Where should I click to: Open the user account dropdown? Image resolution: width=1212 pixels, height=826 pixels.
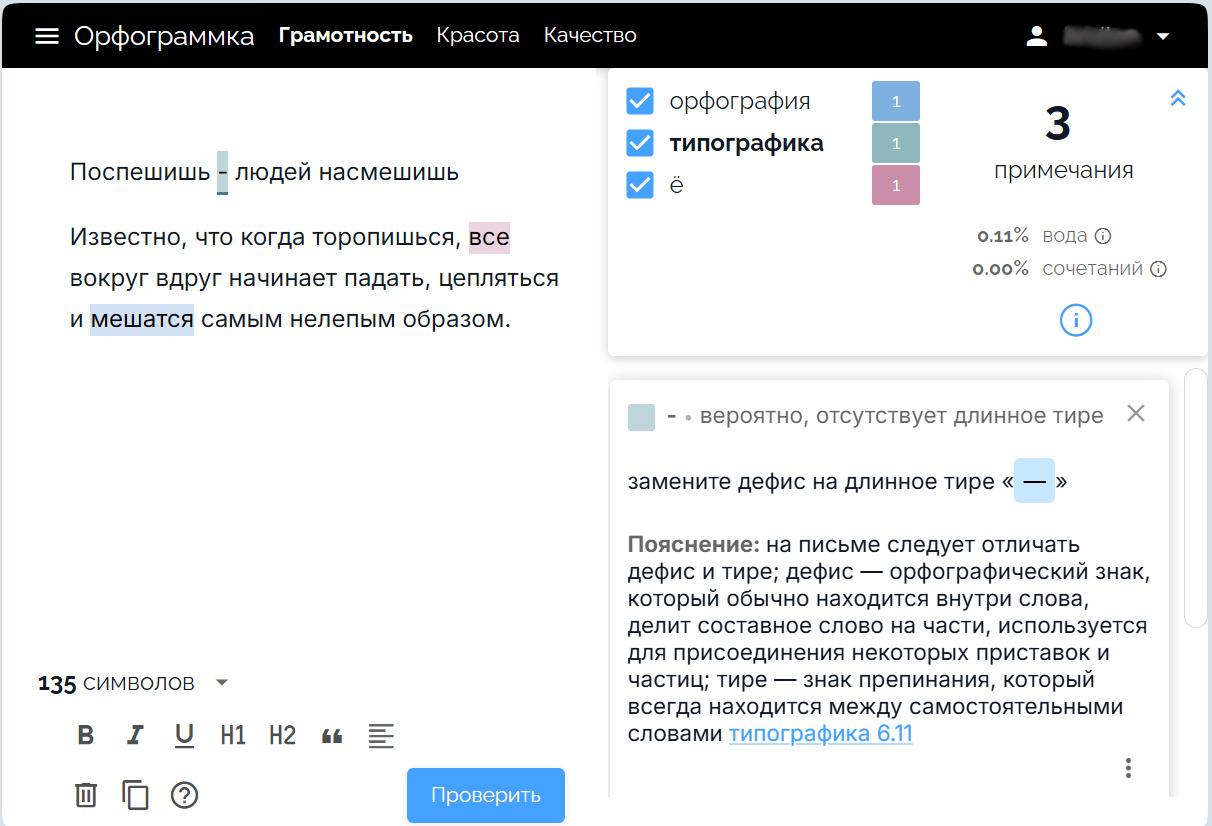click(x=1163, y=35)
